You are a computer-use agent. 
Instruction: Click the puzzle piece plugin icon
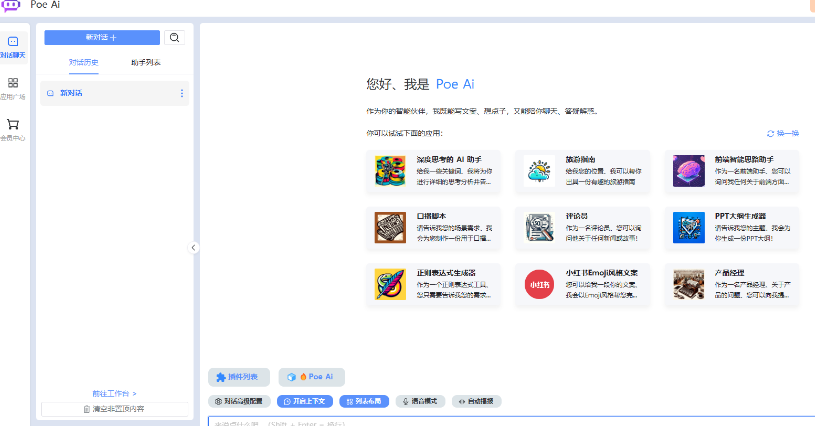click(x=221, y=378)
